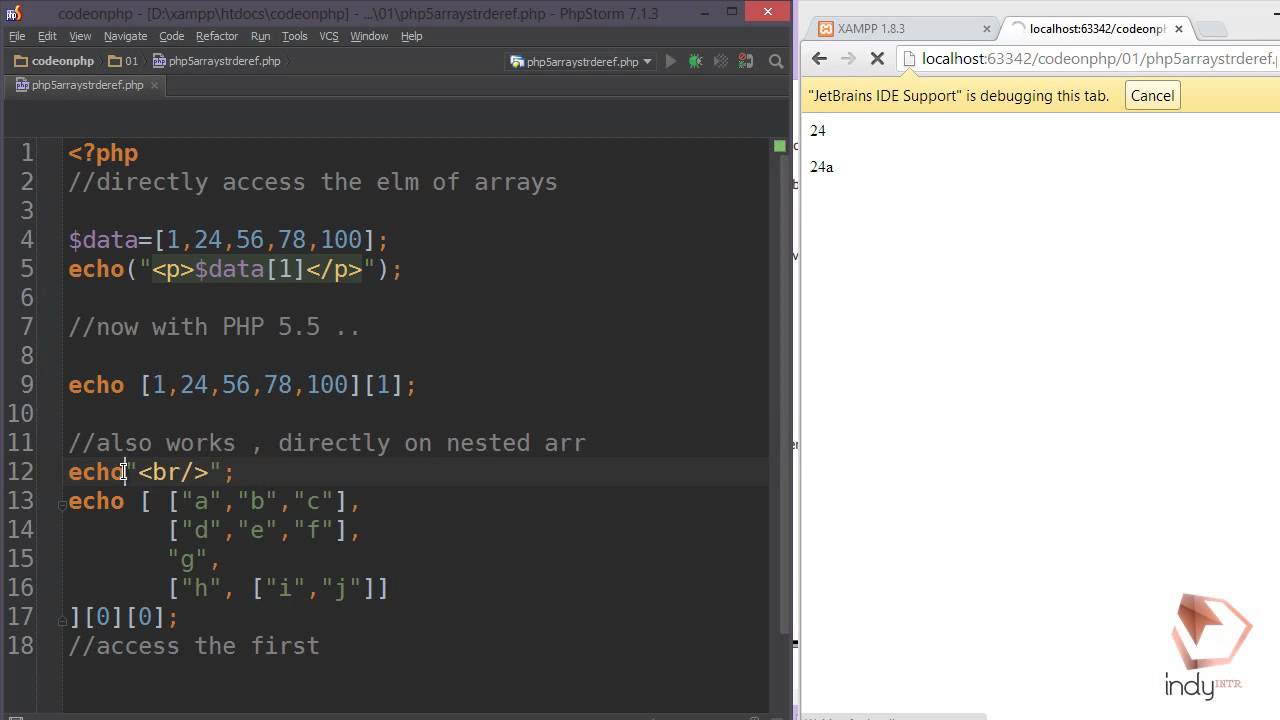Screen dimensions: 1280x720
Task: Click the text '][0][0];' on line 17
Action: coord(123,617)
